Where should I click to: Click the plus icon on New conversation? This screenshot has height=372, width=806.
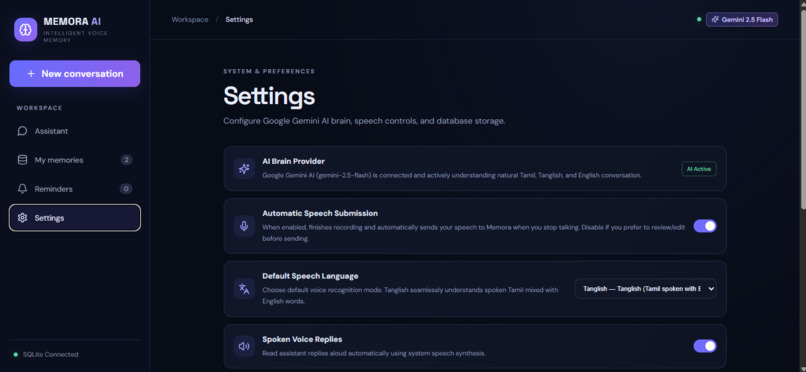(x=31, y=73)
